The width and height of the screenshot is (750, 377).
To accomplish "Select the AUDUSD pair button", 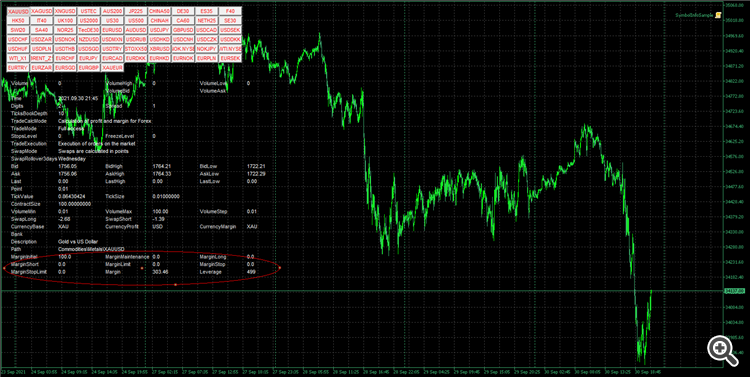I will (135, 30).
